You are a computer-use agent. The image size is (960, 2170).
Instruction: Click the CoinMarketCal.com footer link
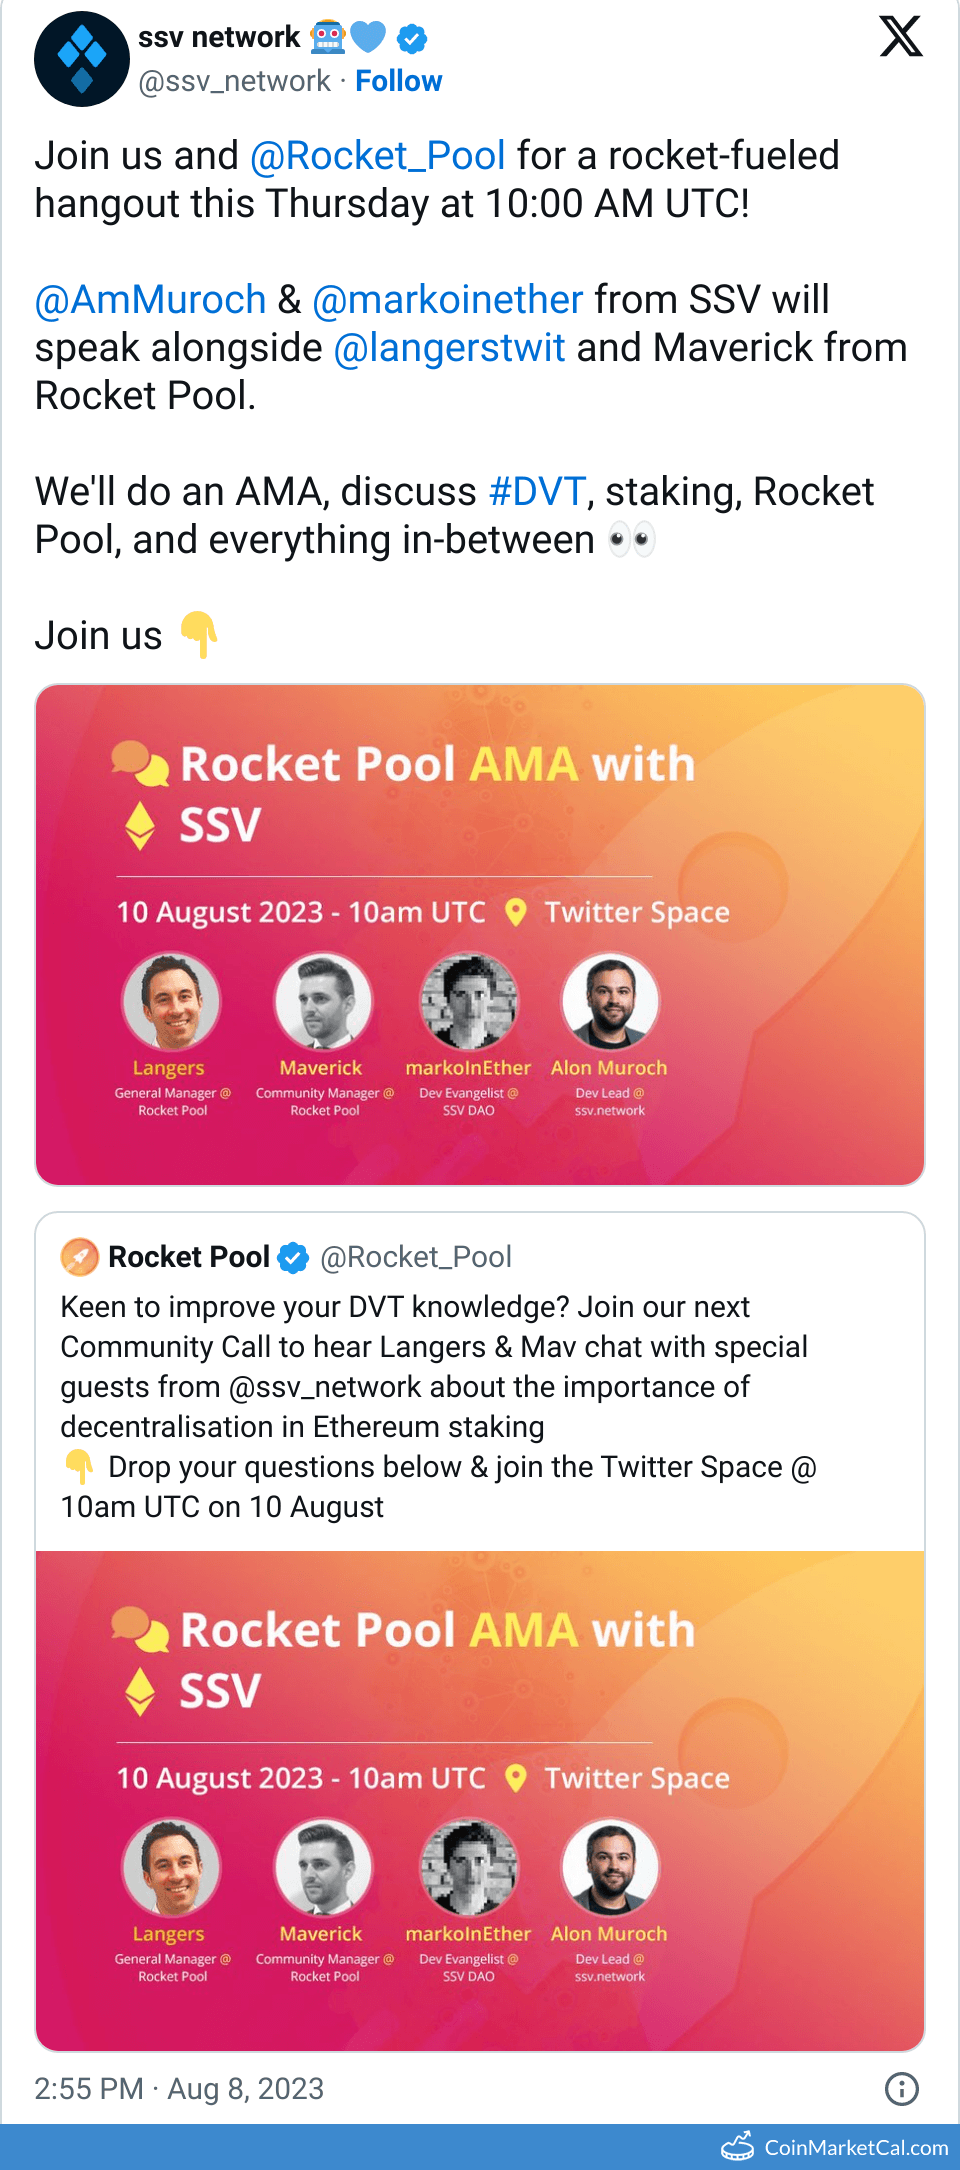pyautogui.click(x=855, y=2147)
